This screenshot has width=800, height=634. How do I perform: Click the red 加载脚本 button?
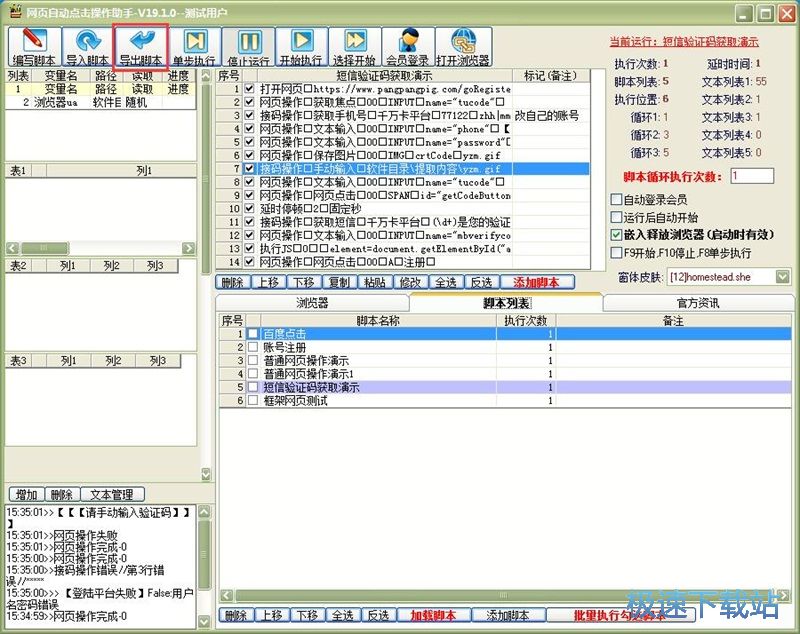coord(433,615)
